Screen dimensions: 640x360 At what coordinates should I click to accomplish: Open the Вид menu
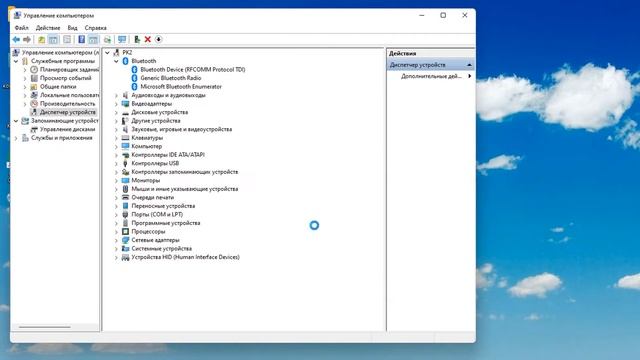pos(72,28)
